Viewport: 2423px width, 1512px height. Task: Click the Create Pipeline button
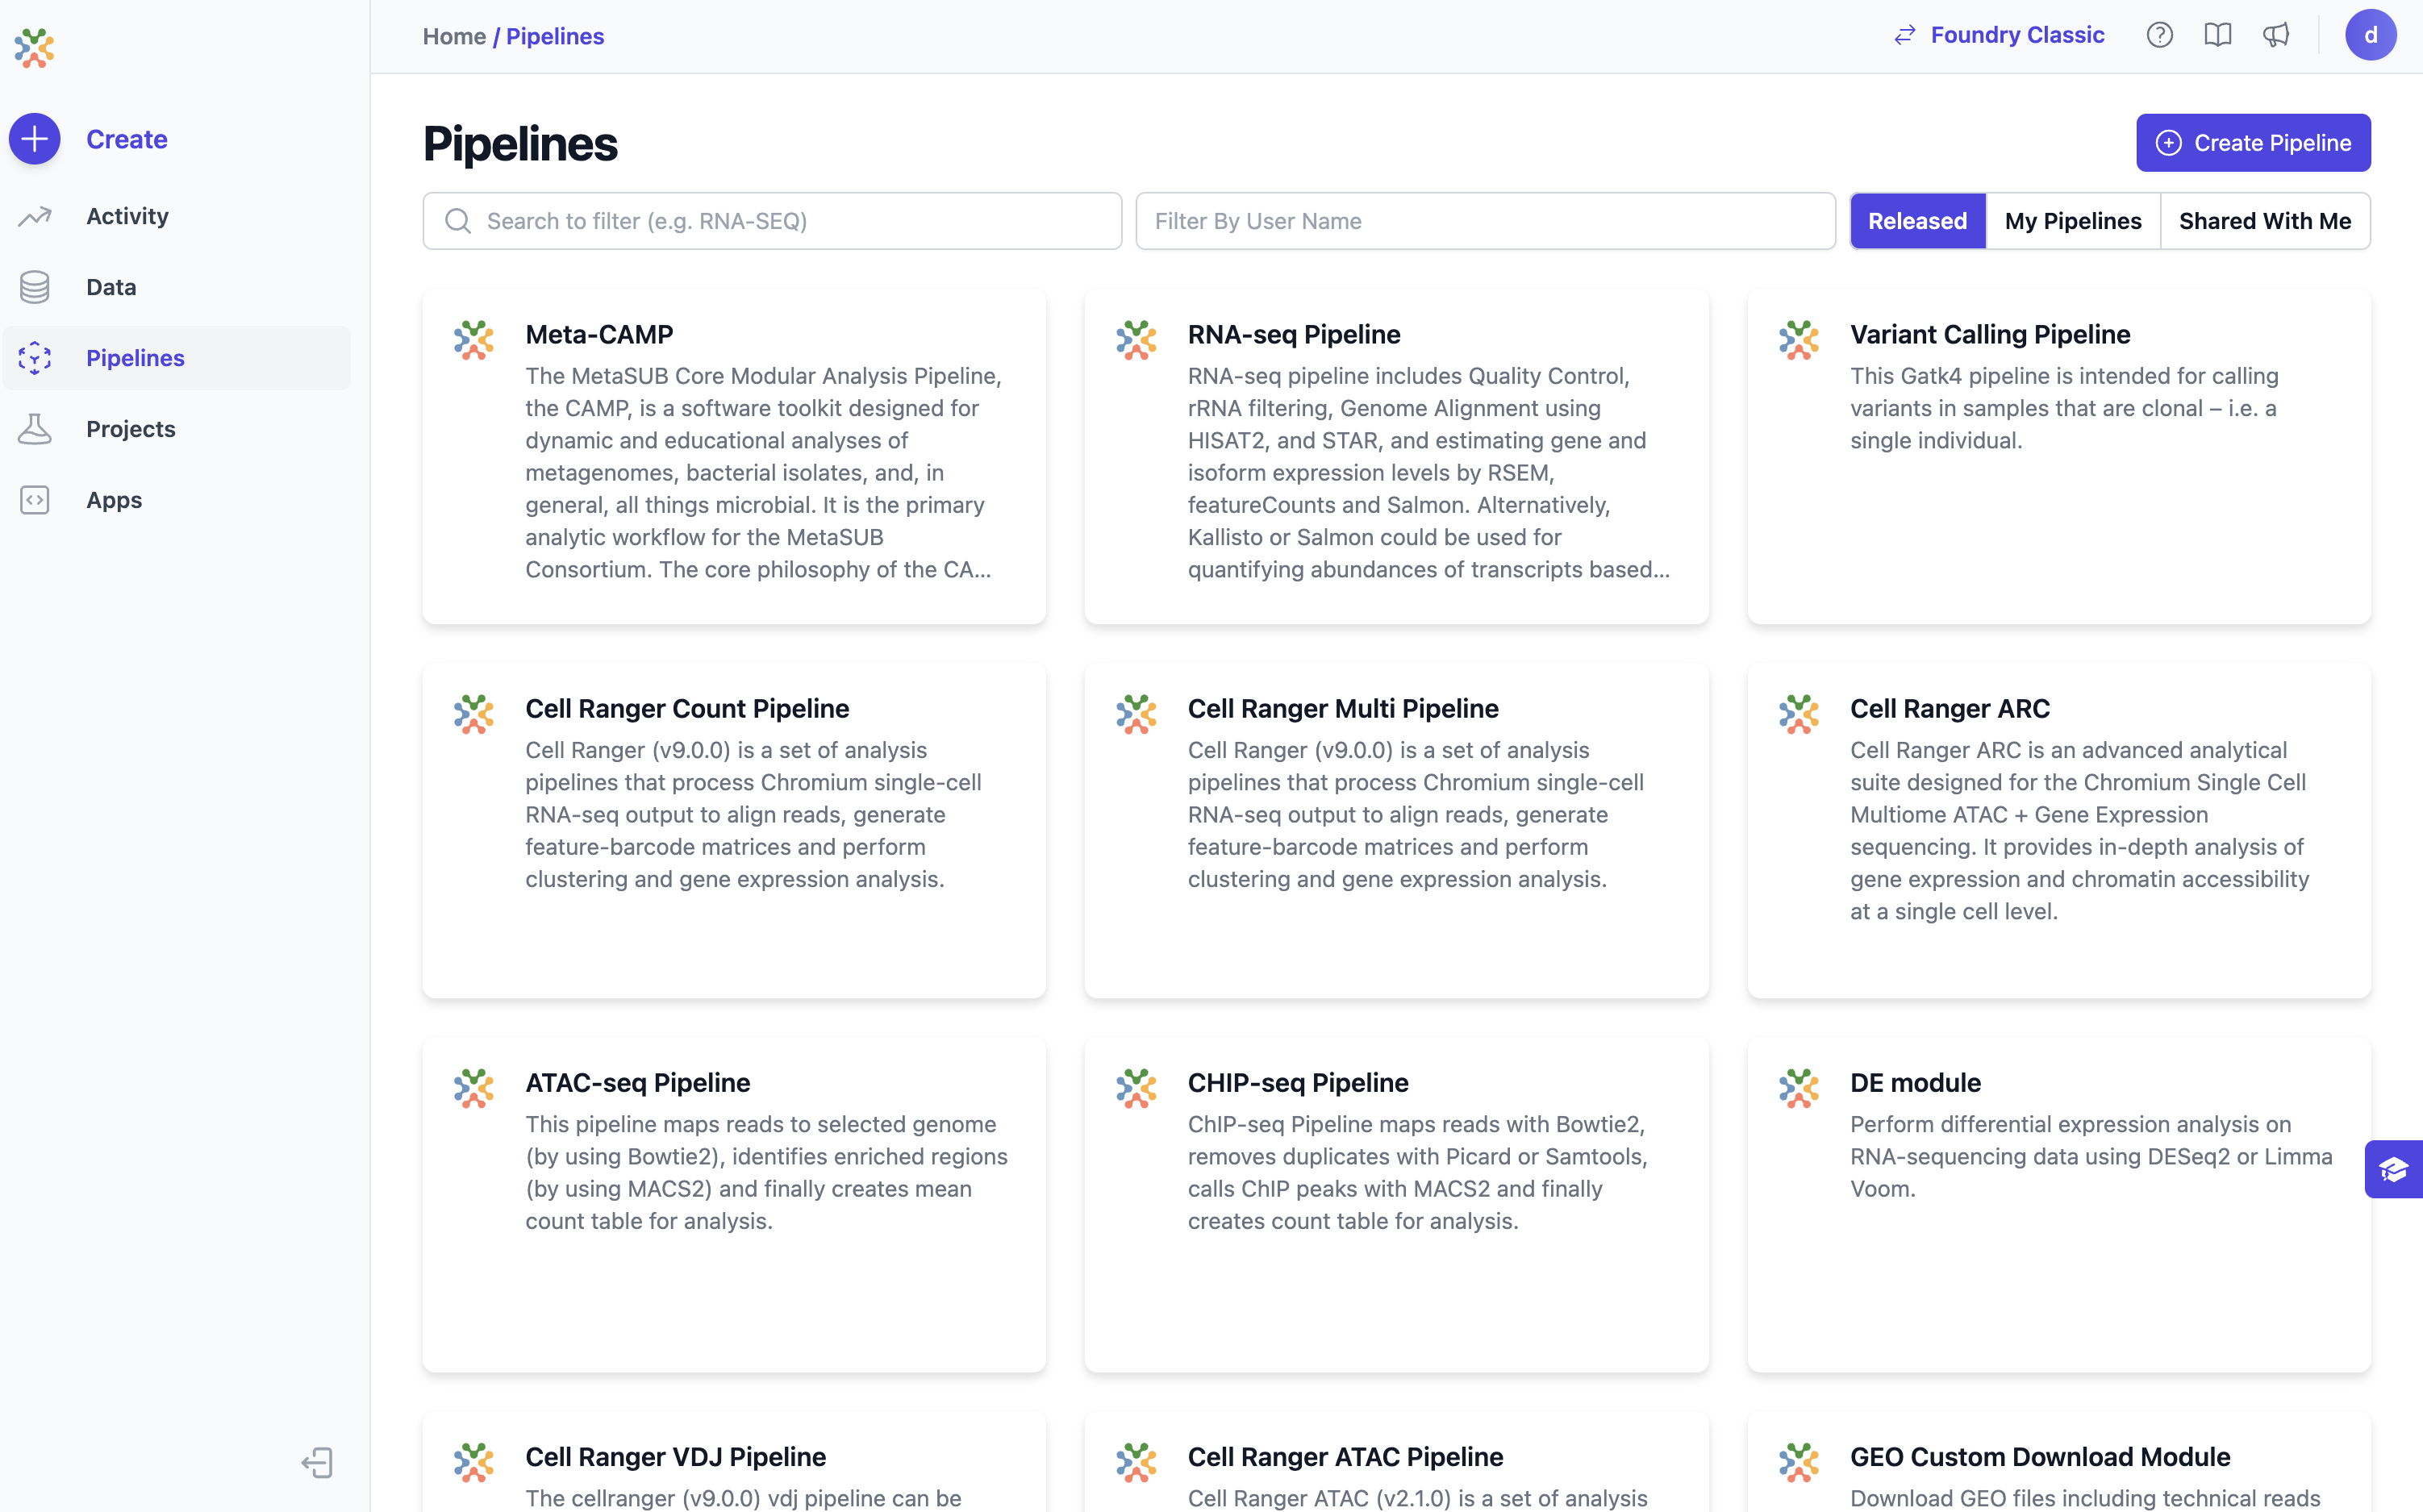point(2252,143)
